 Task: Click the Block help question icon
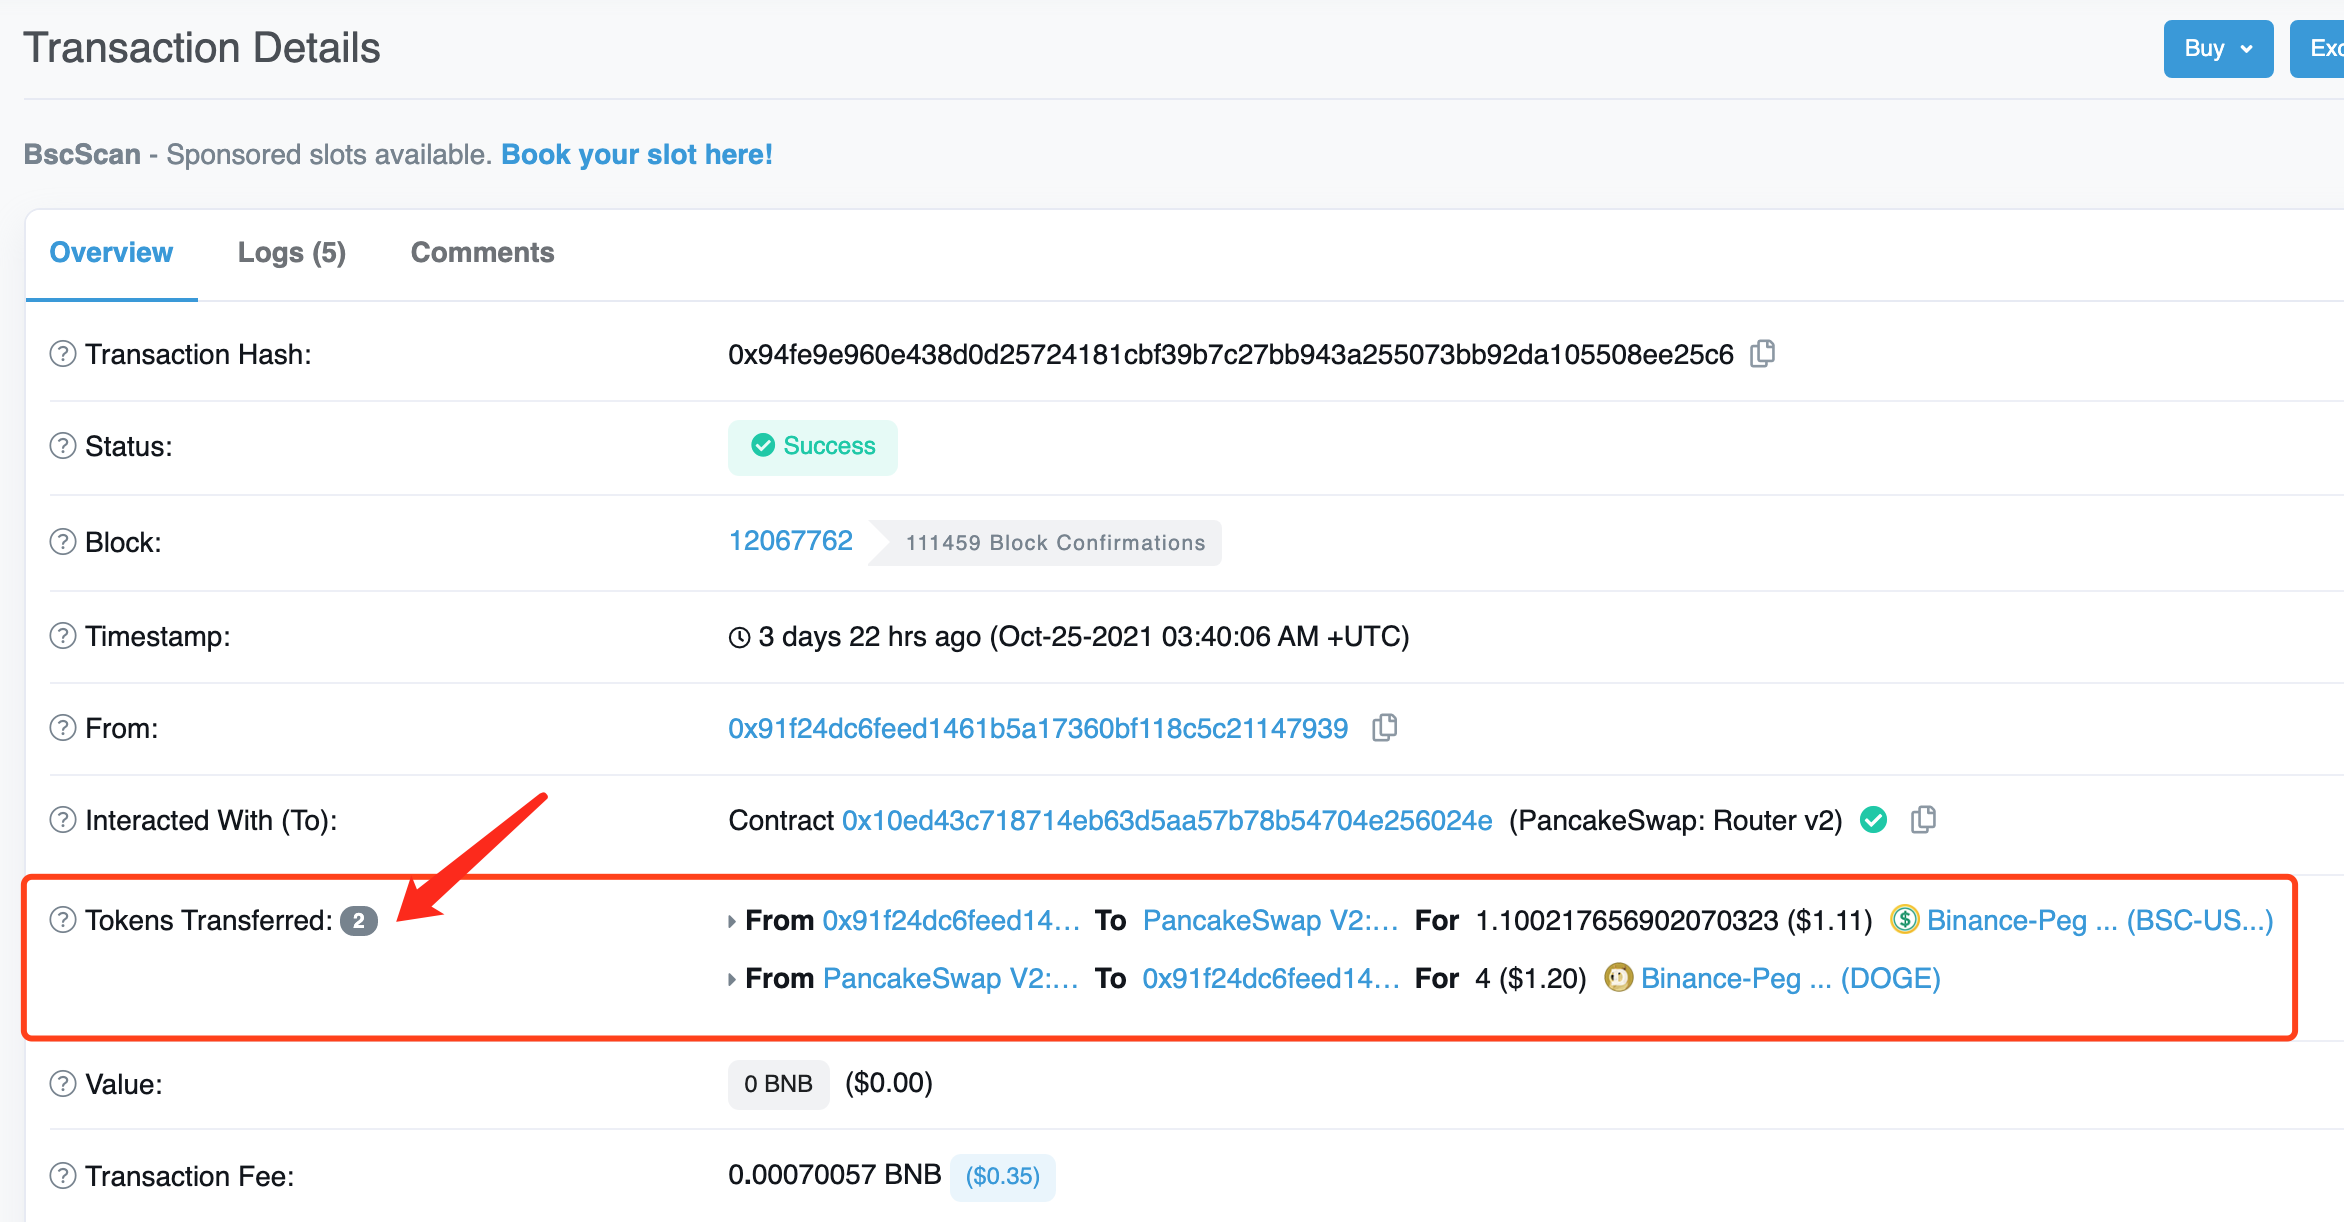point(63,542)
